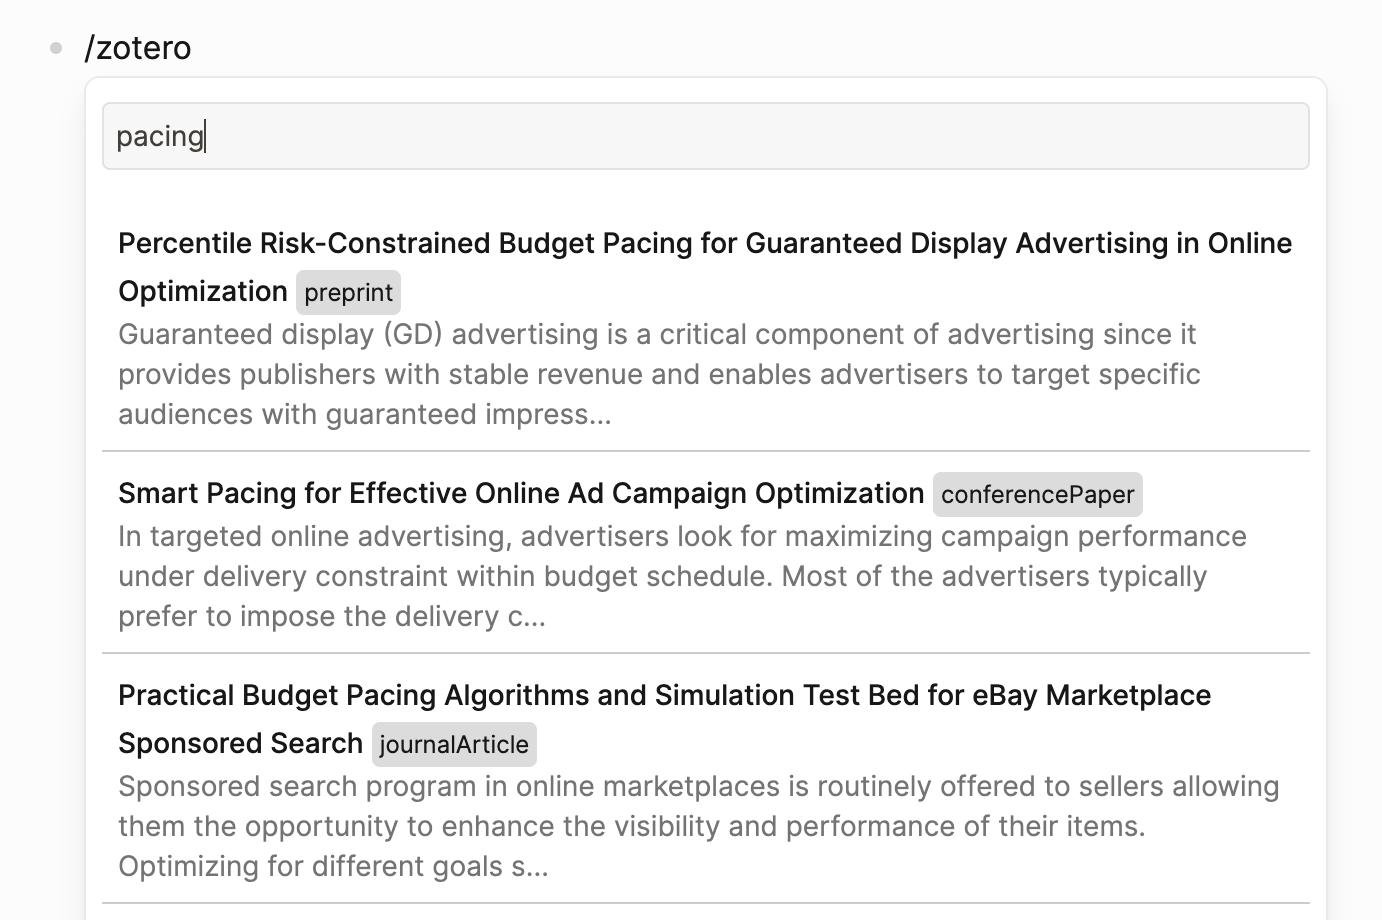Click truncated text "Optimizing for different goals s..."
Viewport: 1382px width, 920px height.
point(333,866)
